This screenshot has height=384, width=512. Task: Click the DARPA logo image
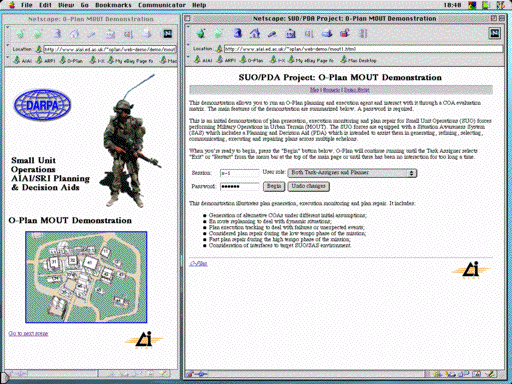42,105
